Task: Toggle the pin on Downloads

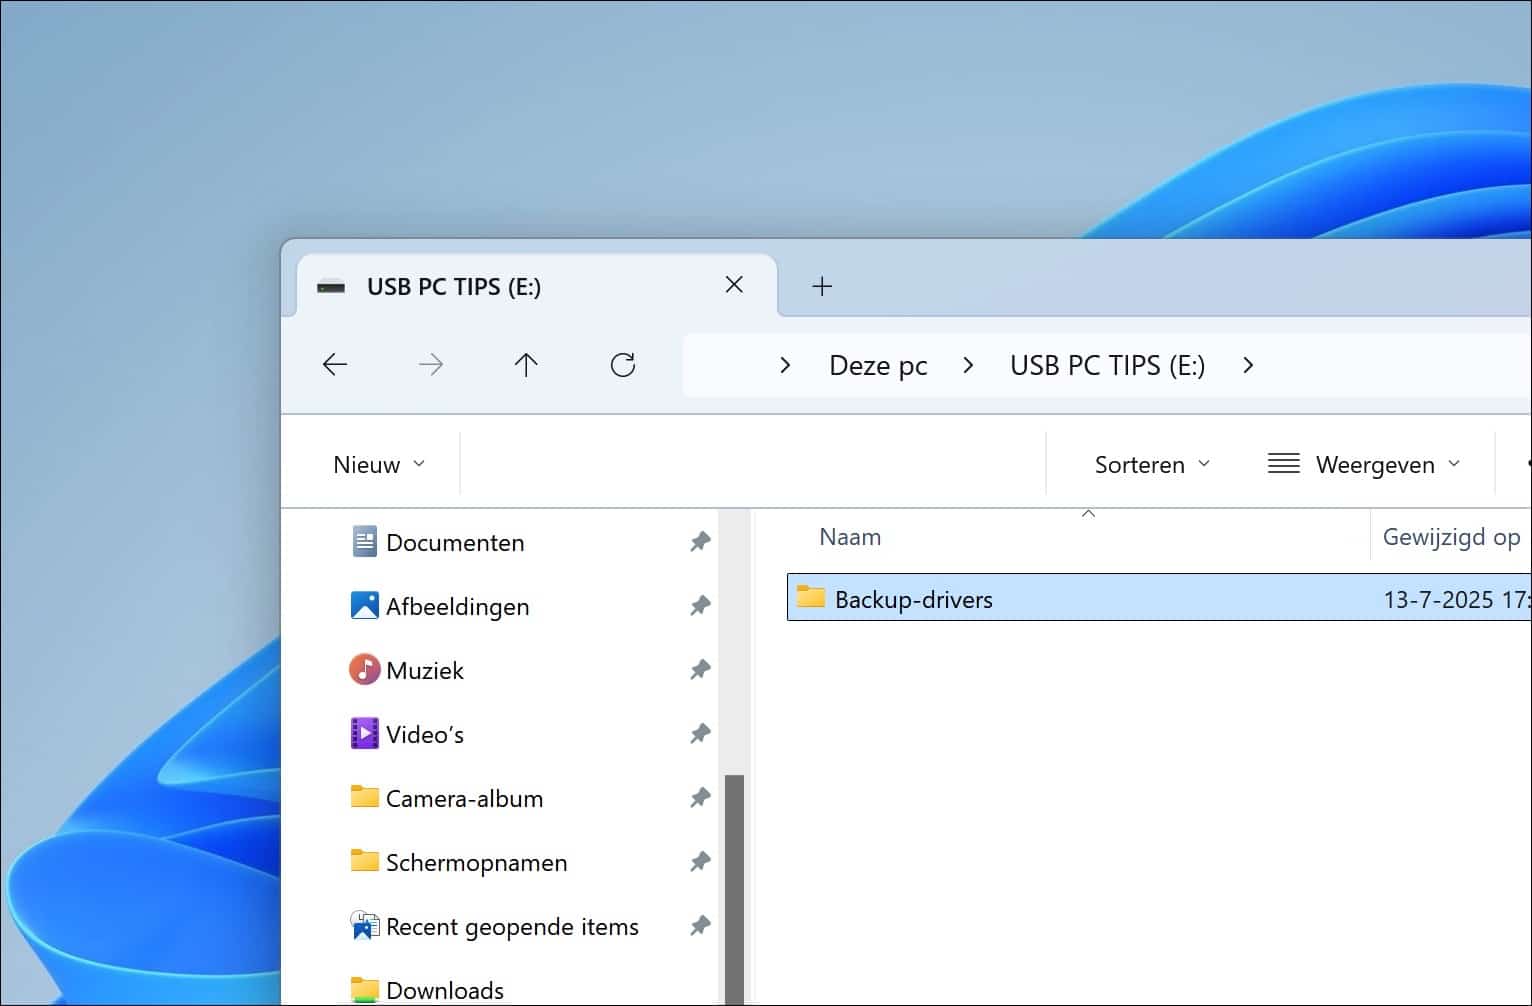Action: [x=699, y=990]
